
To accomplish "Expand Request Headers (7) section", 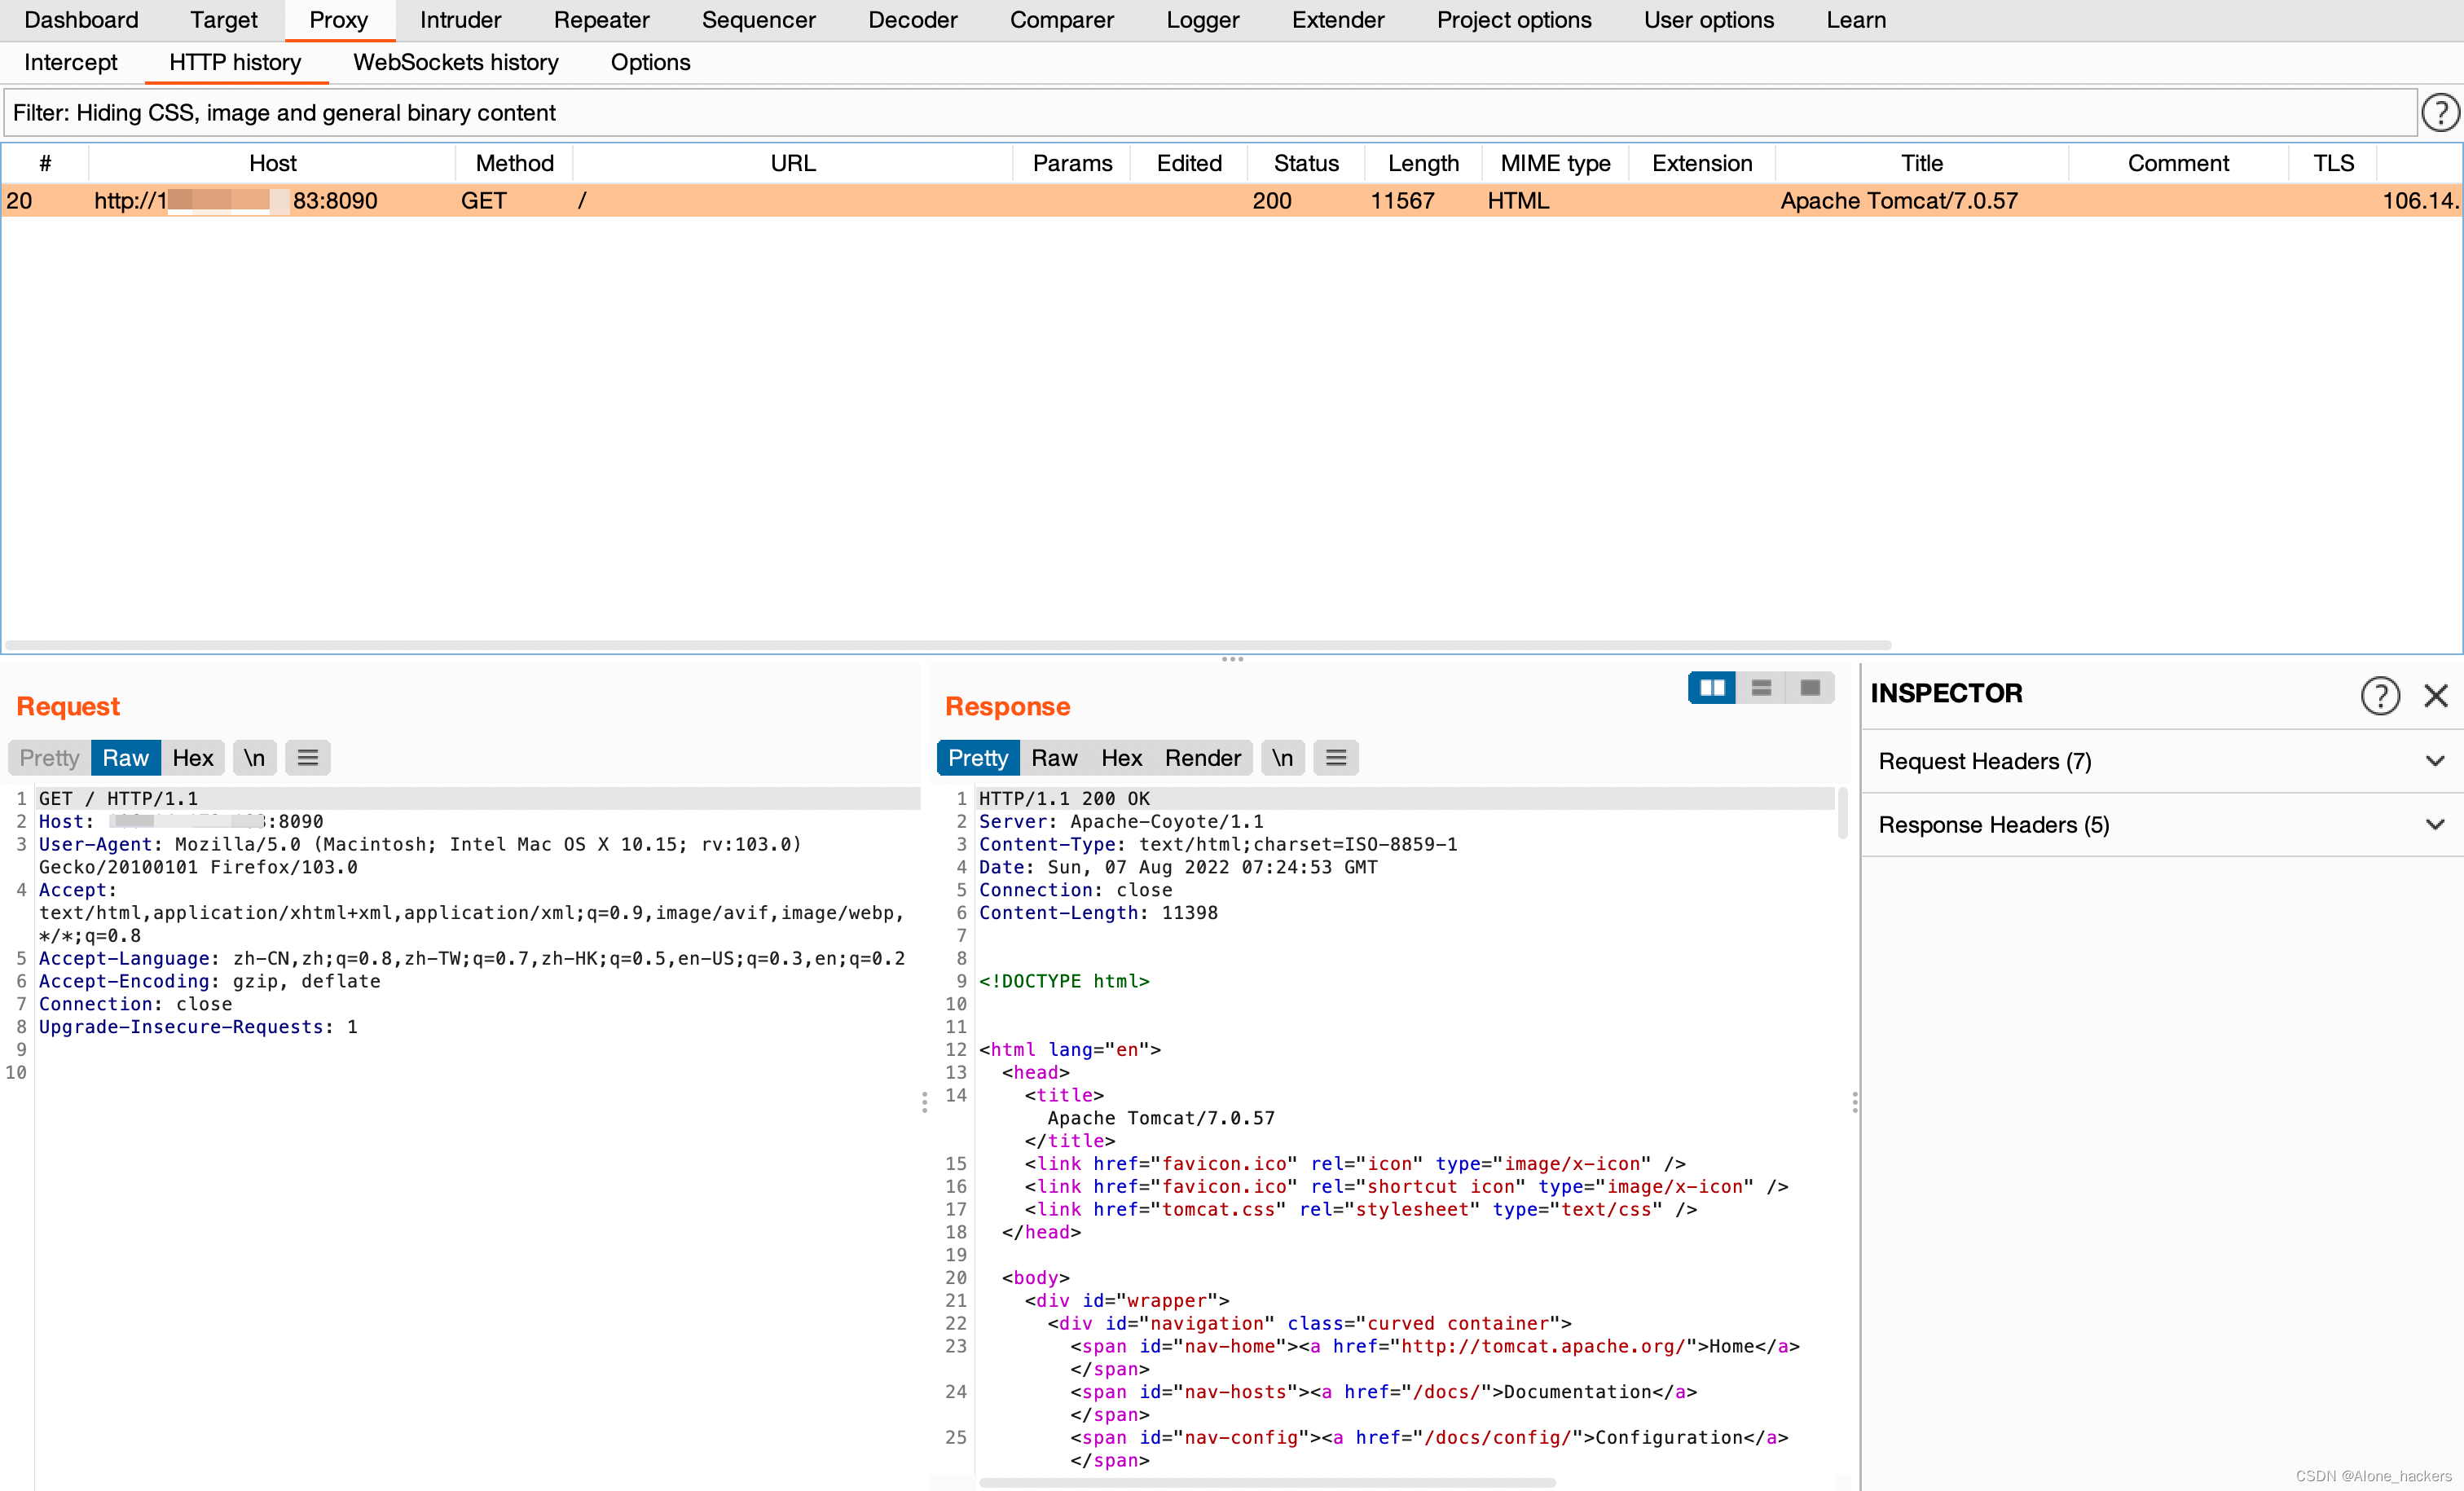I will tap(2160, 761).
